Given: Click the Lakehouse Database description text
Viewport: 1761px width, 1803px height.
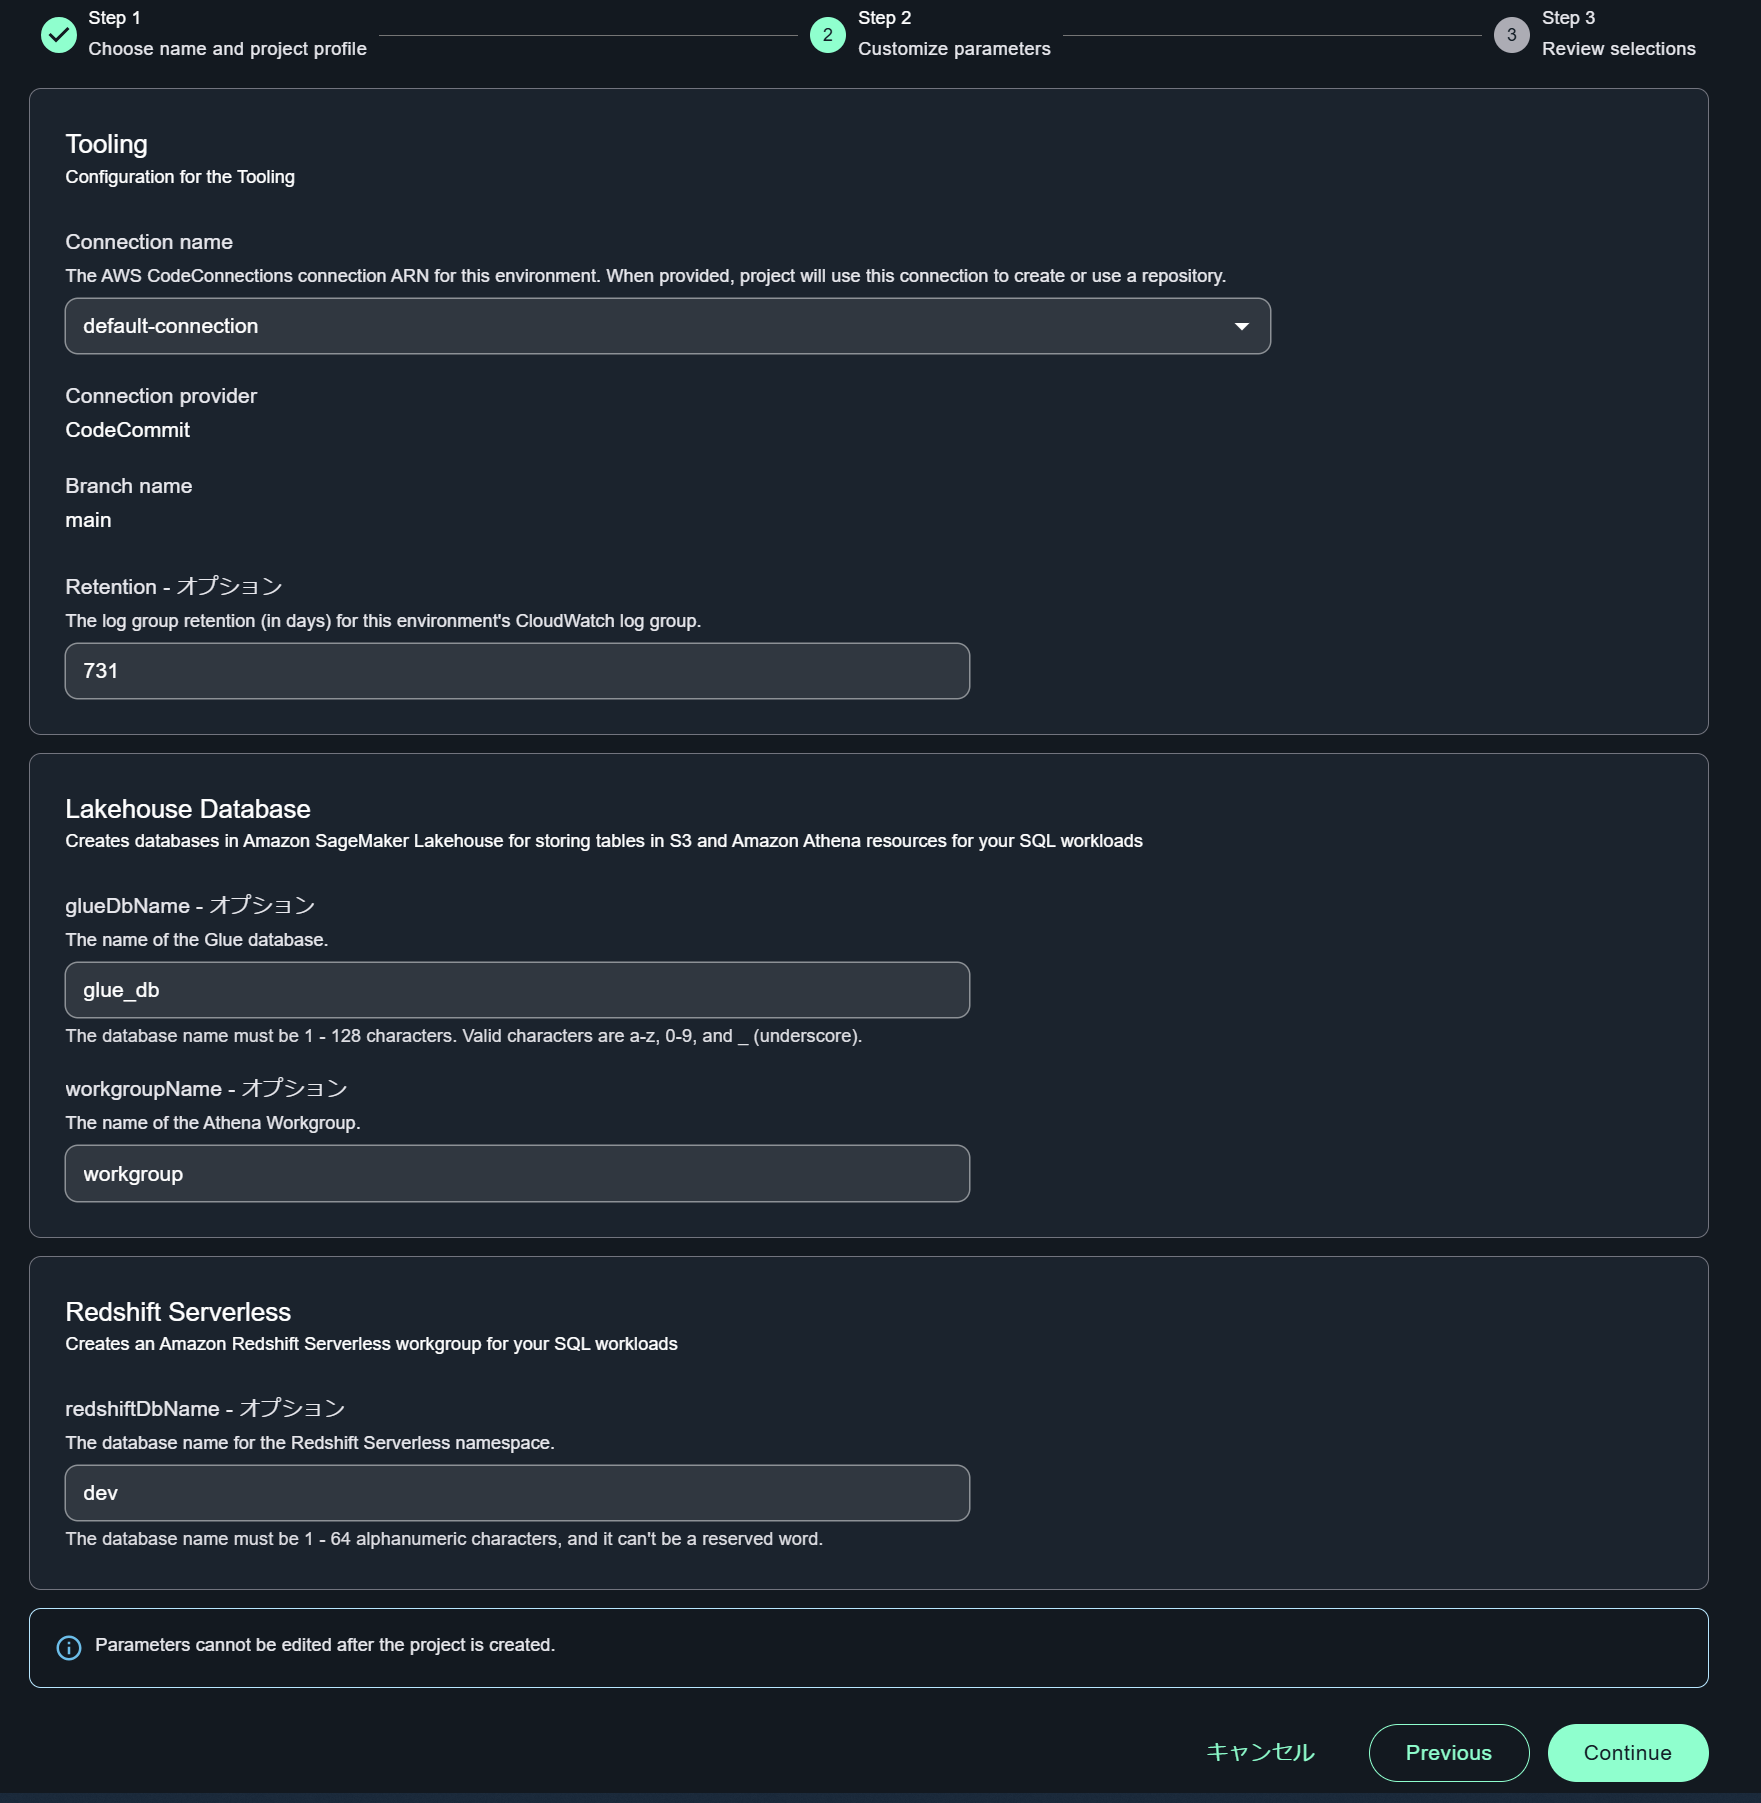Looking at the screenshot, I should click(604, 841).
